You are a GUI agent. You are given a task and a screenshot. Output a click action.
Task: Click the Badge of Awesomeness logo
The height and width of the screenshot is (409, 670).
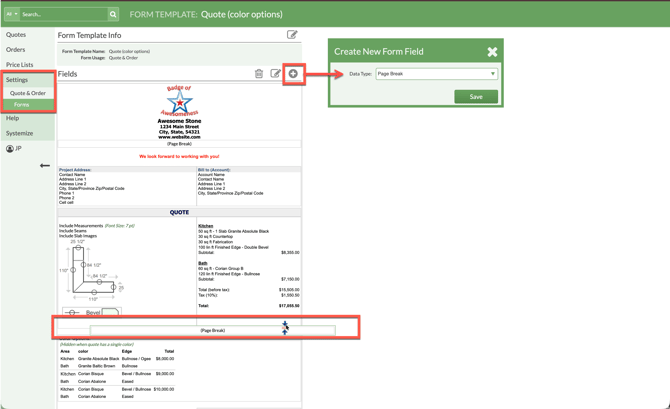179,101
